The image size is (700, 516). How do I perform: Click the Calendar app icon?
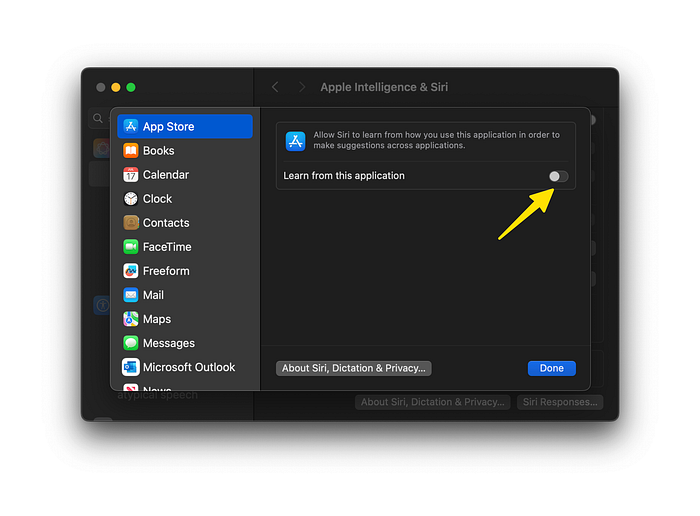tap(131, 175)
